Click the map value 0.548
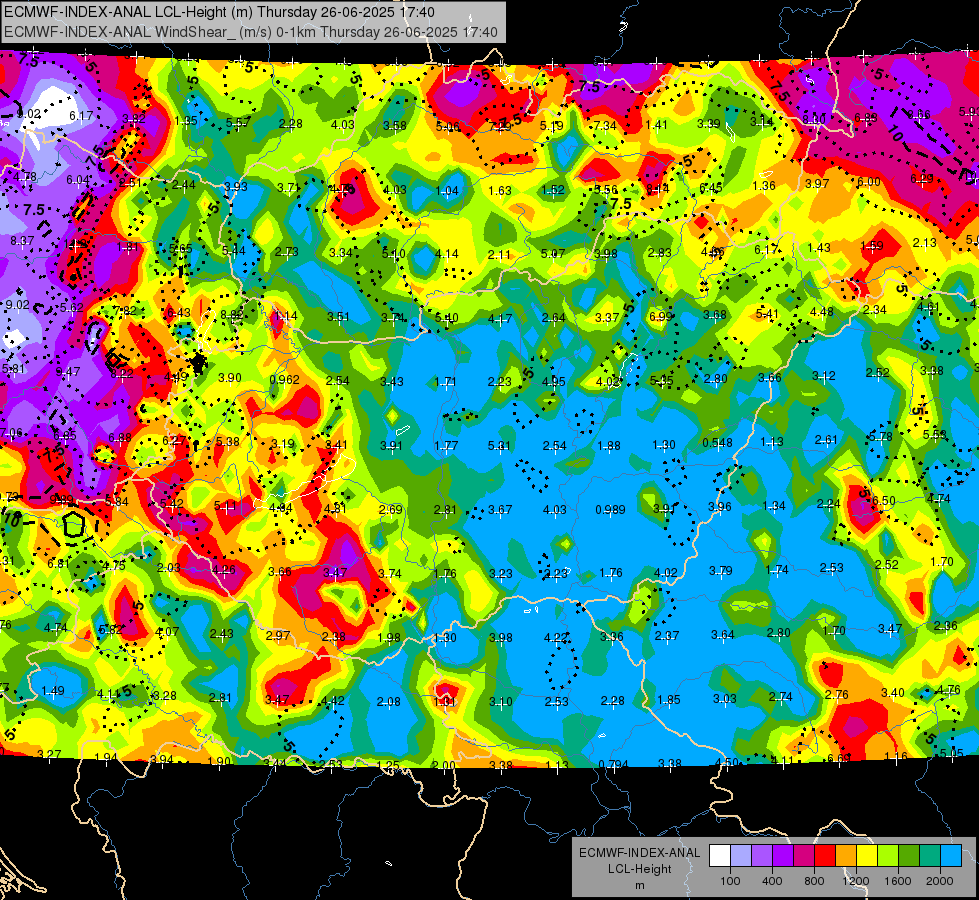Image resolution: width=979 pixels, height=900 pixels. click(717, 443)
